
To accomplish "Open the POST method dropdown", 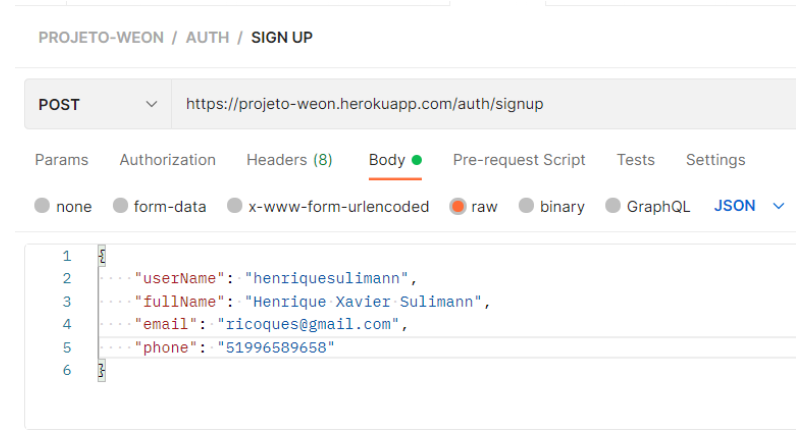I will 98,104.
